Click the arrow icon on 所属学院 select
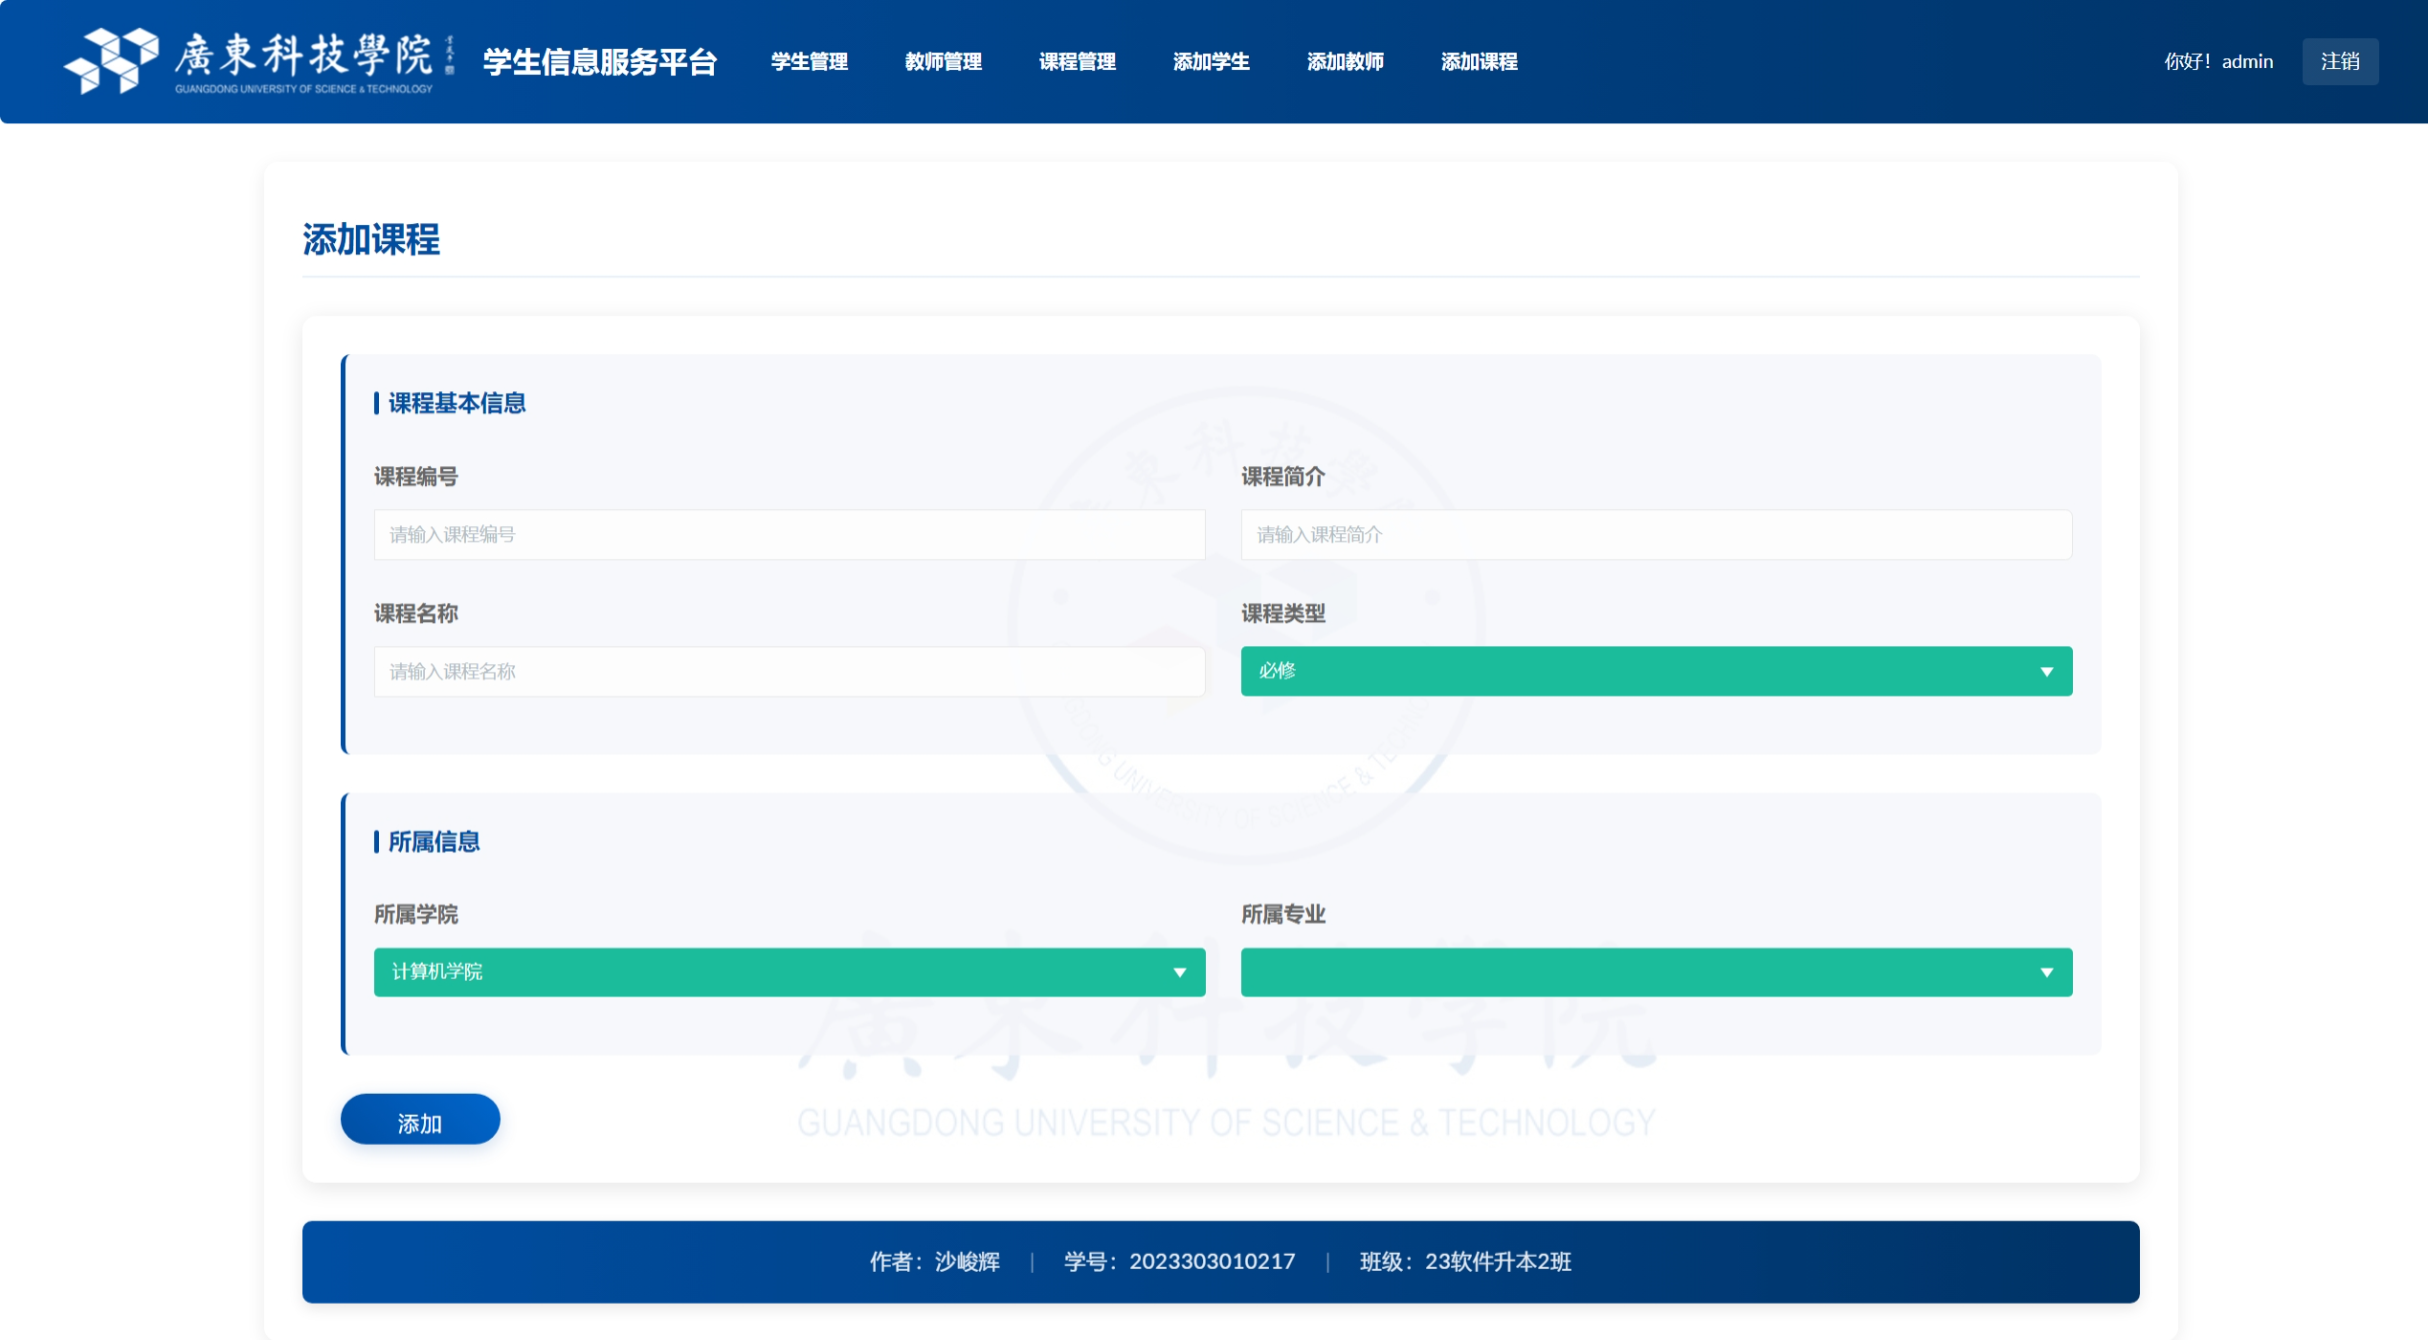The image size is (2428, 1340). click(1179, 973)
